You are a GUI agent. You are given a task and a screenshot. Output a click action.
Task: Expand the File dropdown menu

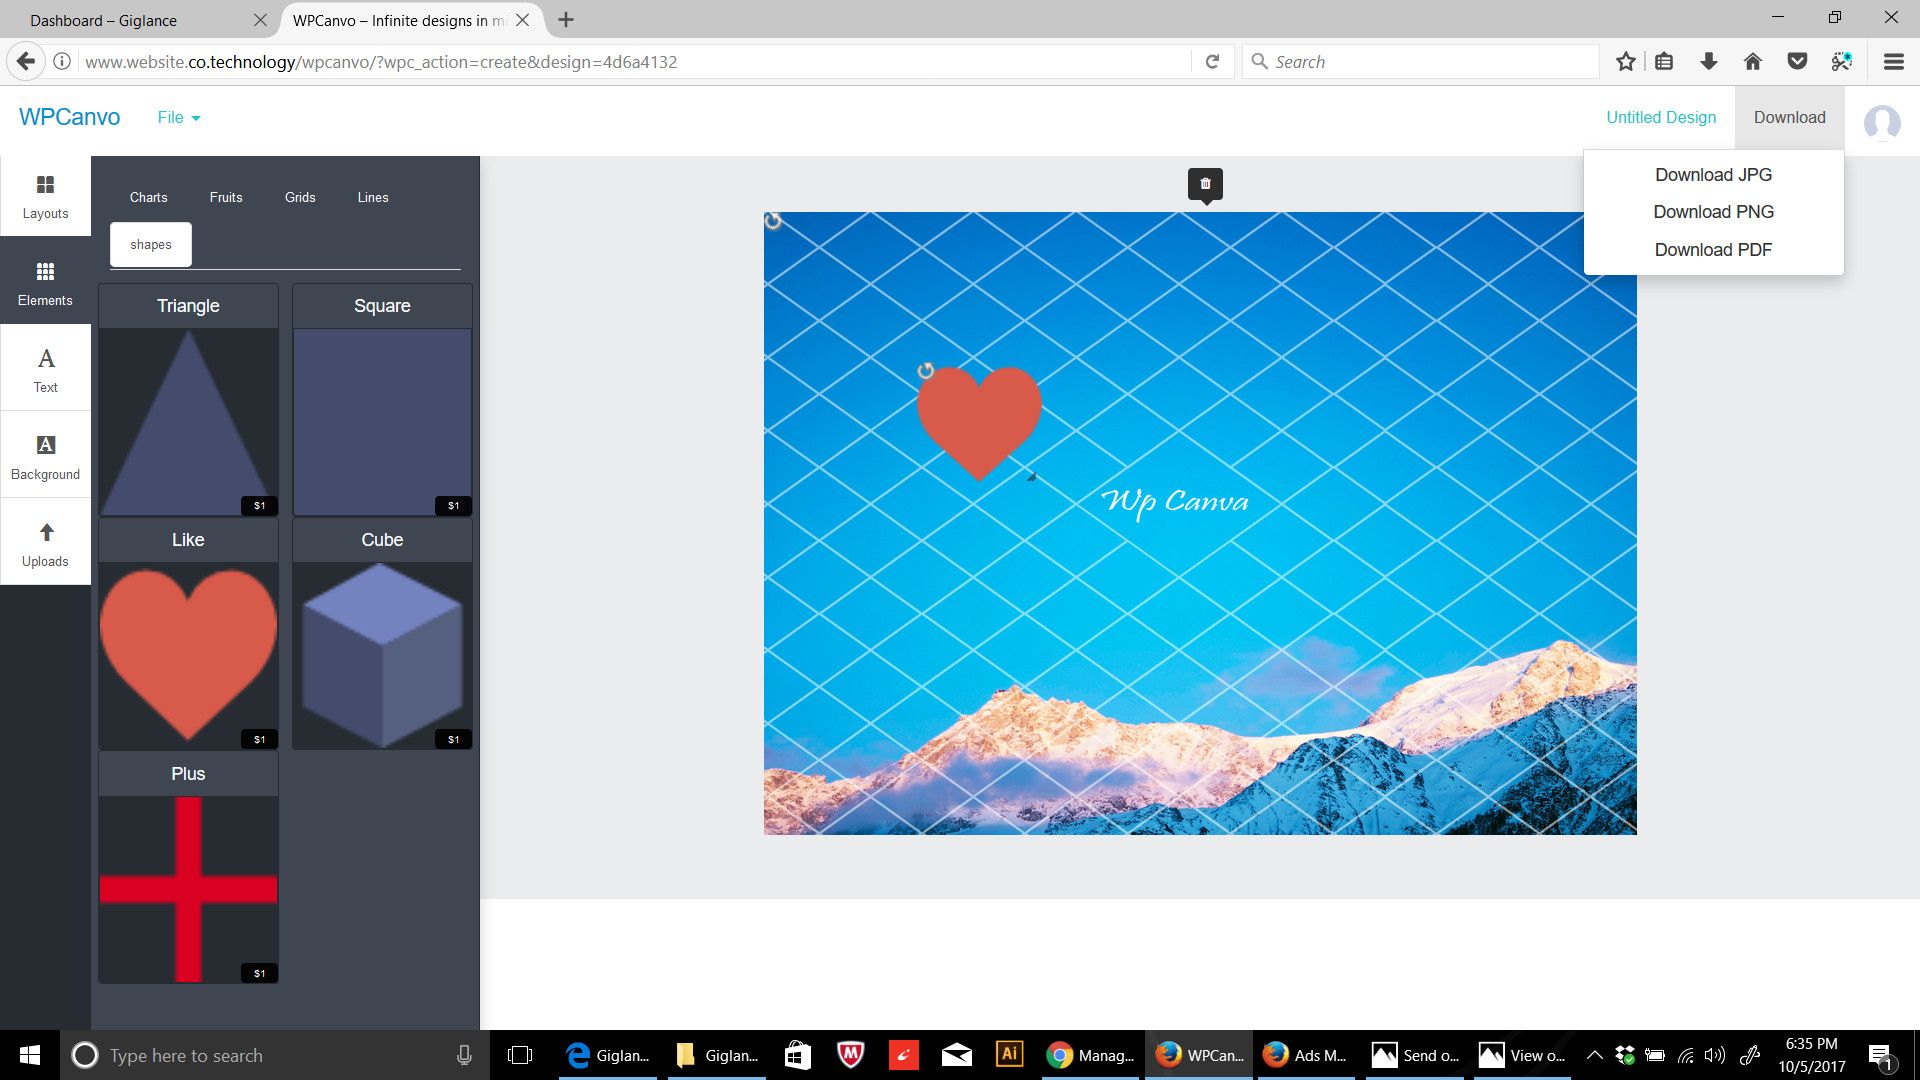(178, 118)
